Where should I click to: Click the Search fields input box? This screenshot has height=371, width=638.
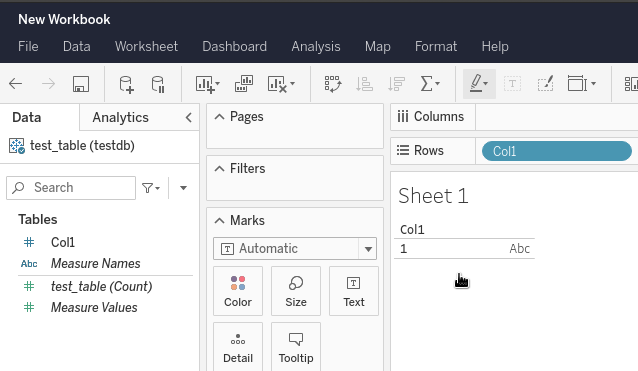tap(71, 188)
